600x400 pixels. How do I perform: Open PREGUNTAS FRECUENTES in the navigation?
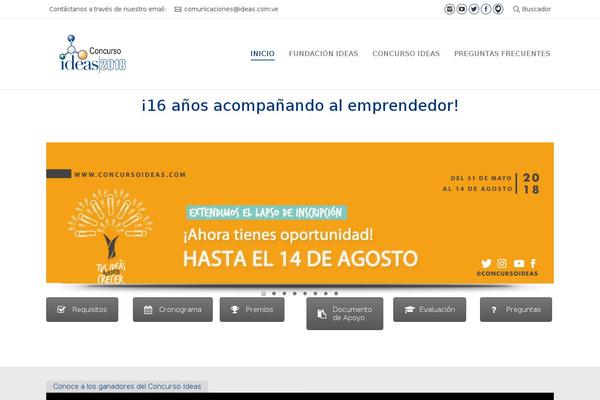(502, 54)
